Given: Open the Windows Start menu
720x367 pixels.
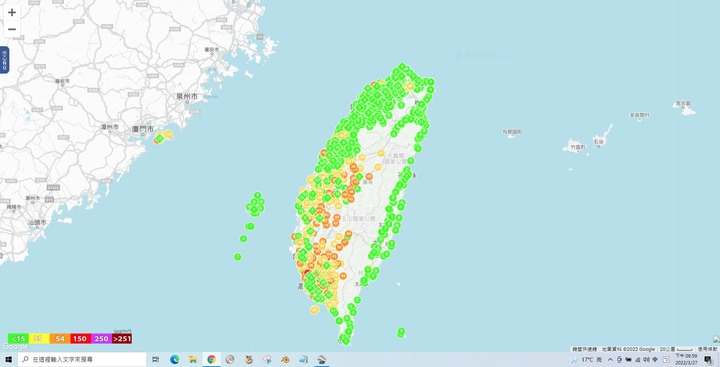Looking at the screenshot, I should (8, 360).
